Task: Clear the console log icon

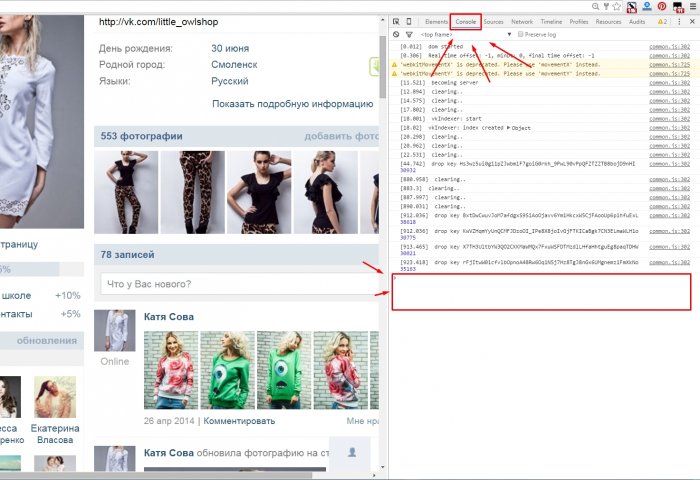Action: pos(396,34)
